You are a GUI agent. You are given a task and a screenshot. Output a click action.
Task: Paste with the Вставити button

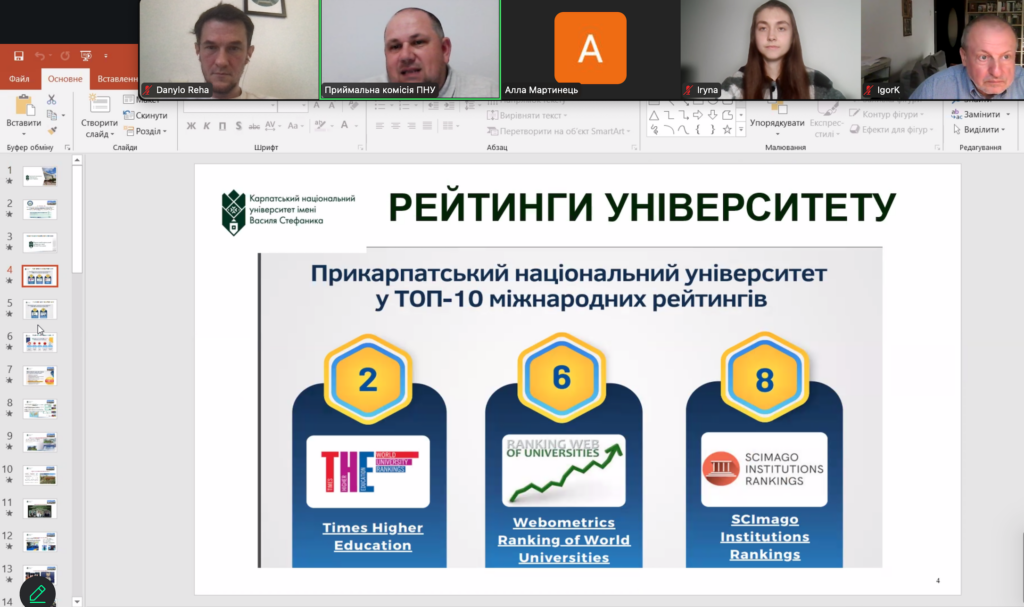pos(24,113)
